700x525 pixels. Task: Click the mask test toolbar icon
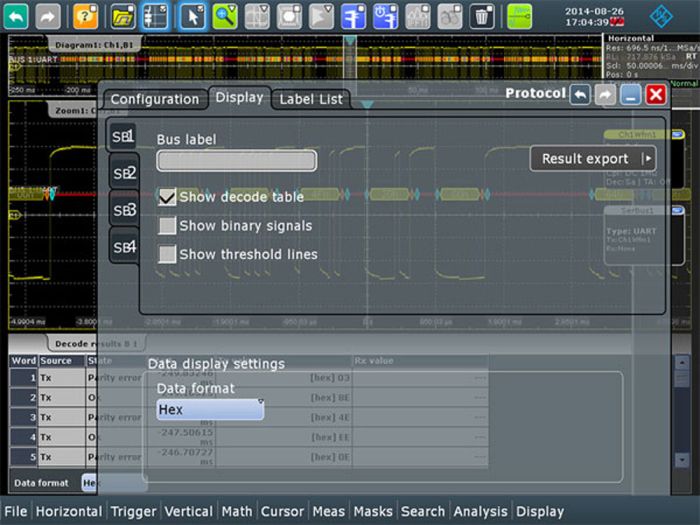coord(289,17)
